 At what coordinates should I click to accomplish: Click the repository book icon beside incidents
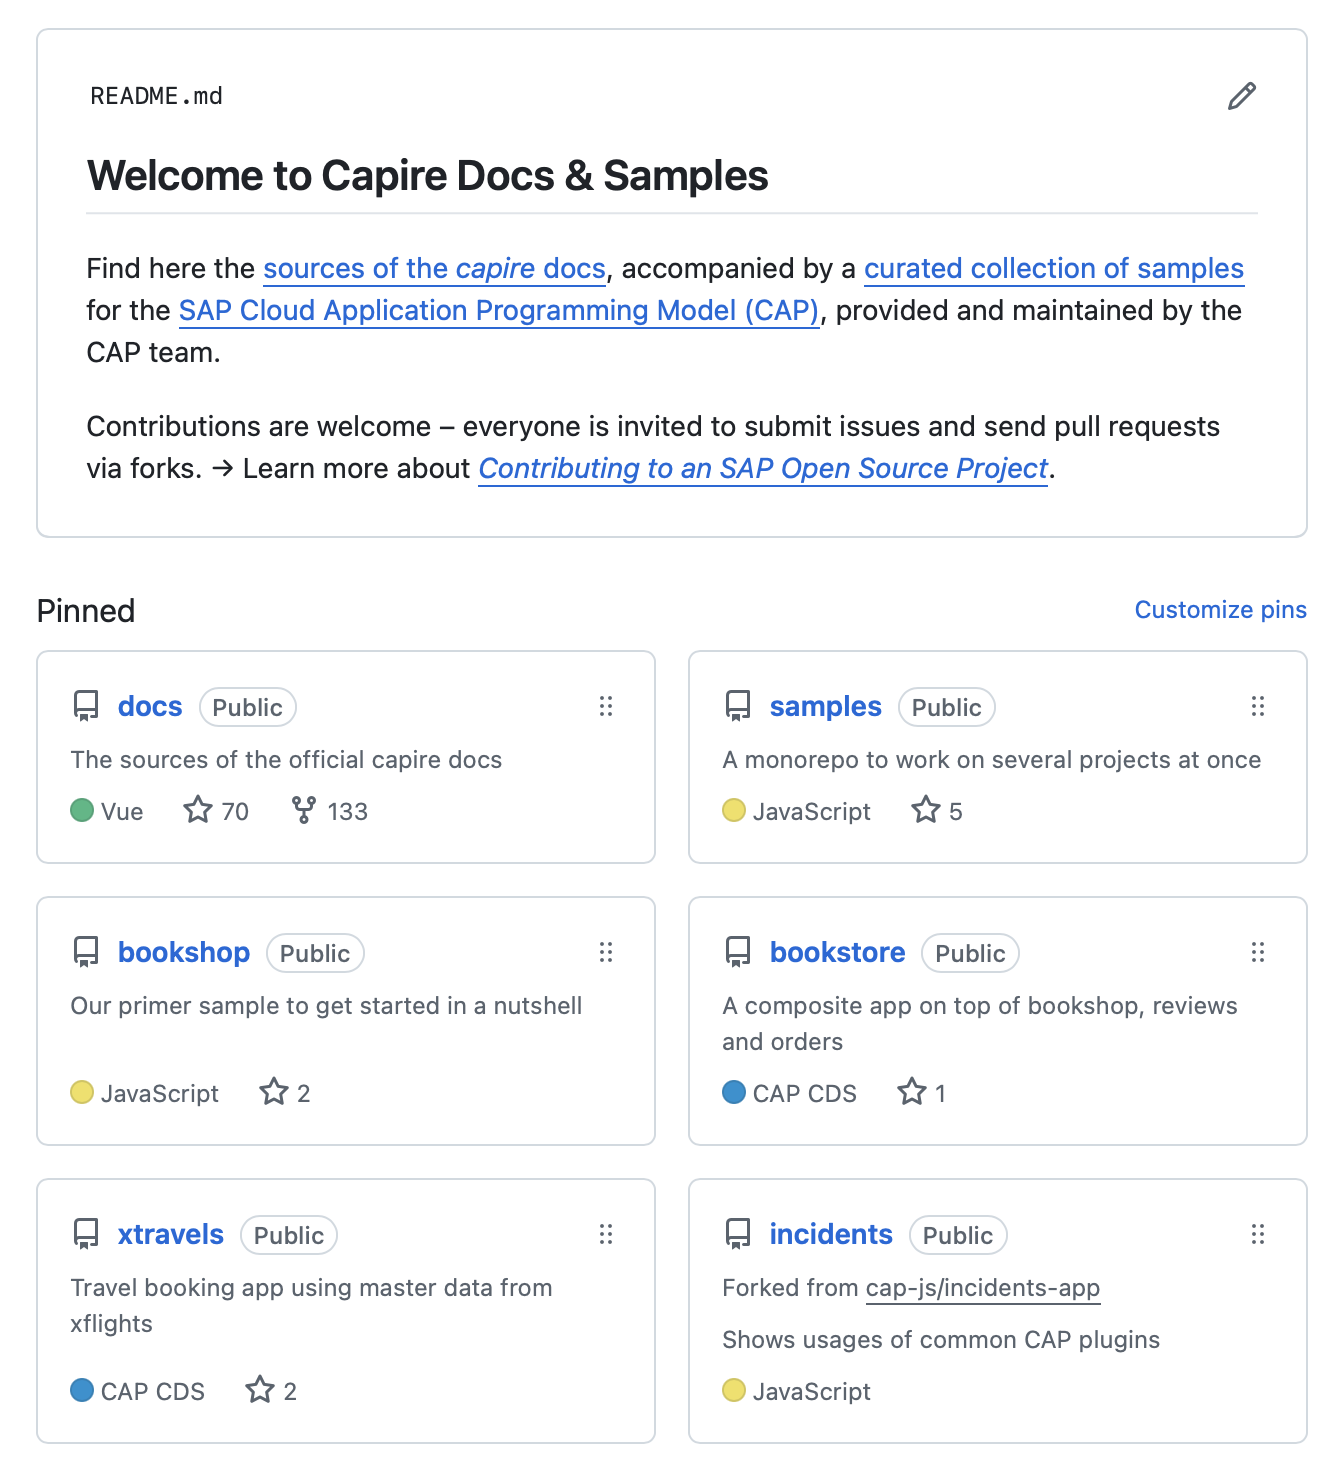pyautogui.click(x=737, y=1234)
